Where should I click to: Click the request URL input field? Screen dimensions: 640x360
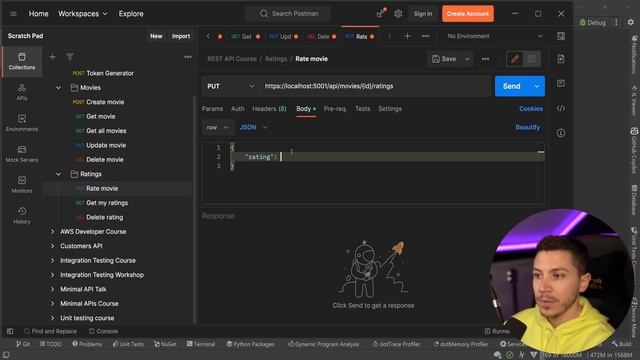(375, 86)
